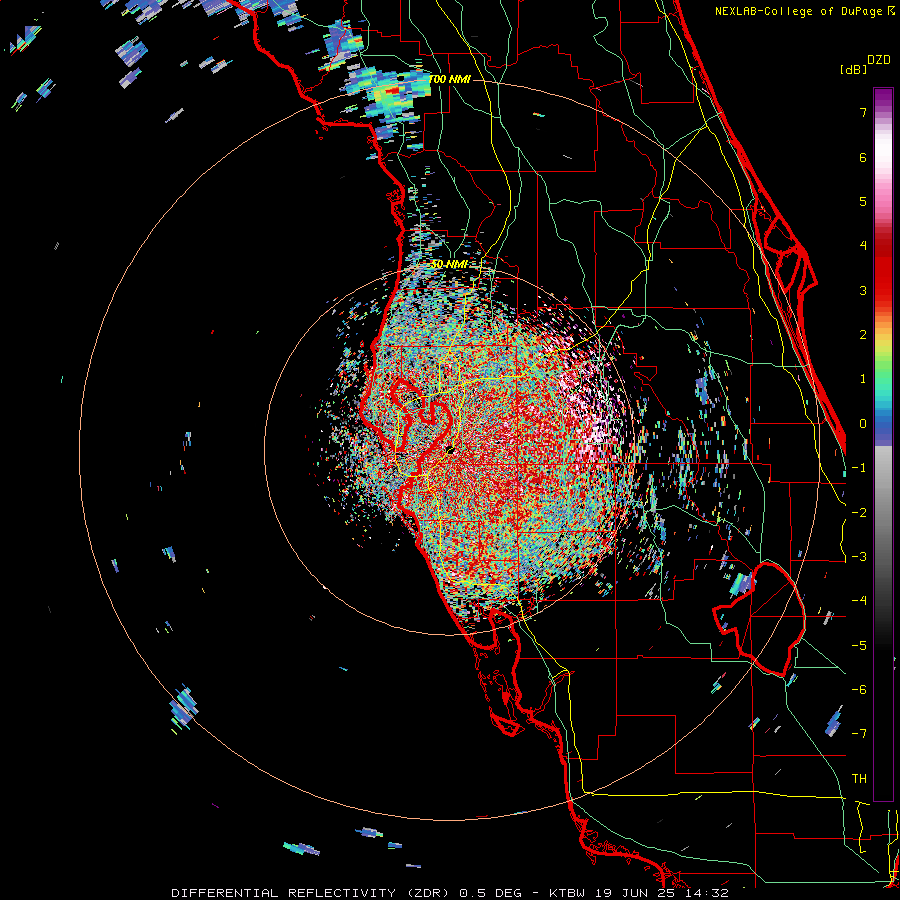Click the TH label below color scale
The image size is (900, 900).
pos(859,779)
